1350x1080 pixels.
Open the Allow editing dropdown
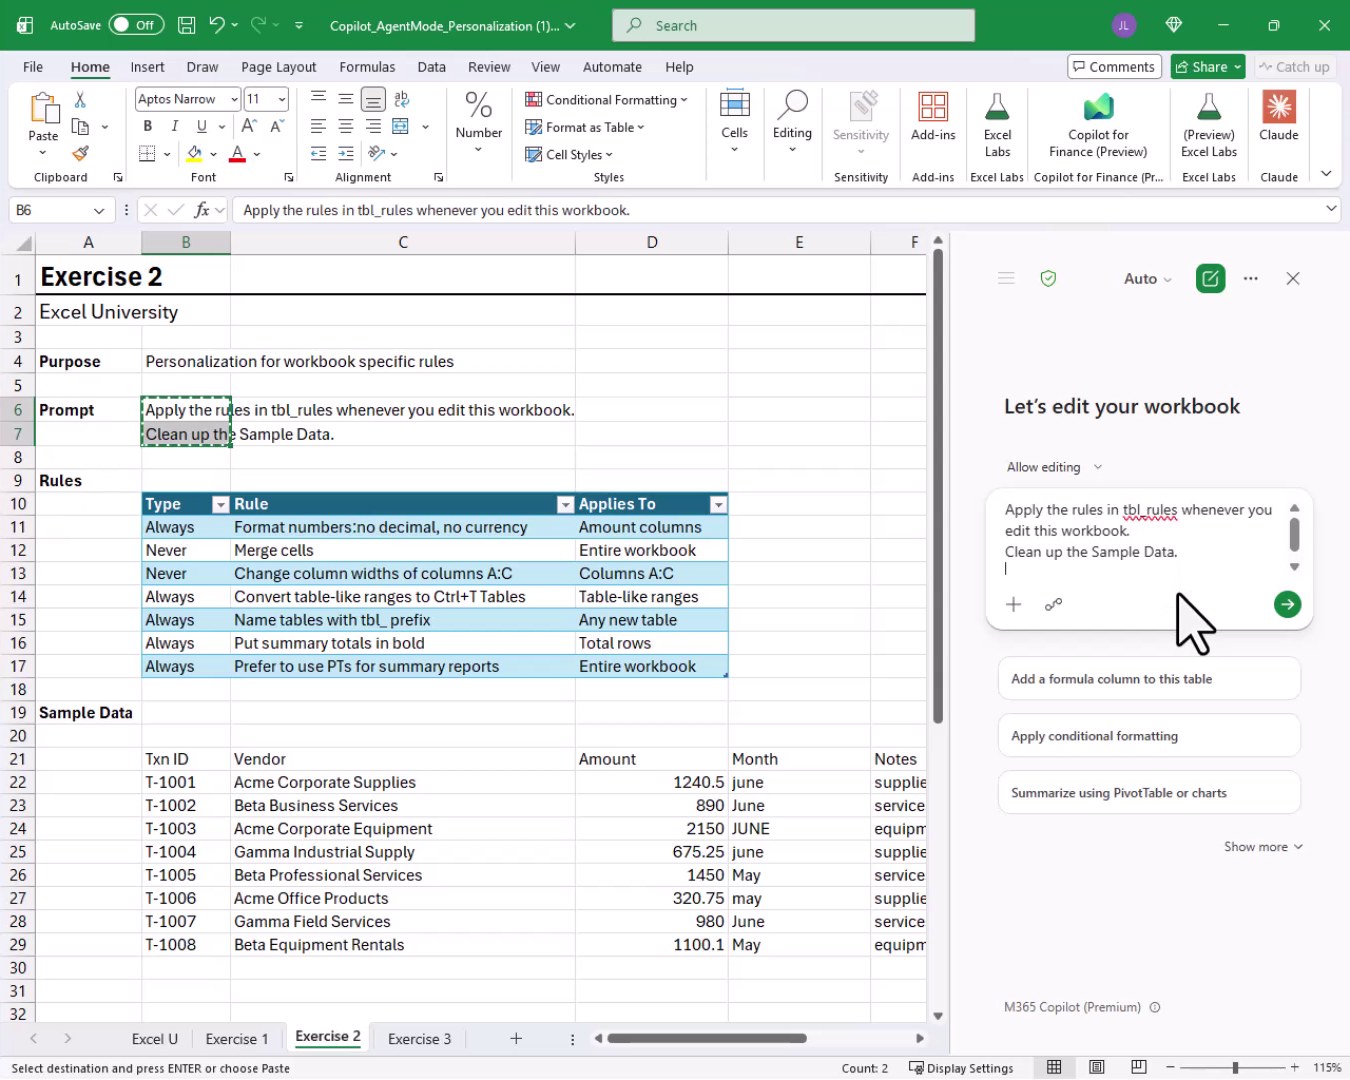1054,467
